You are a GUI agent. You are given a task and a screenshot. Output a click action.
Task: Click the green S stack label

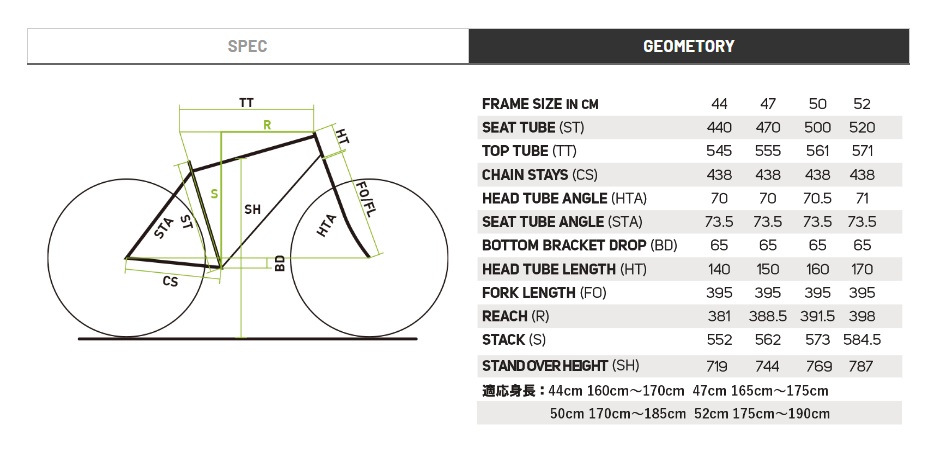214,194
